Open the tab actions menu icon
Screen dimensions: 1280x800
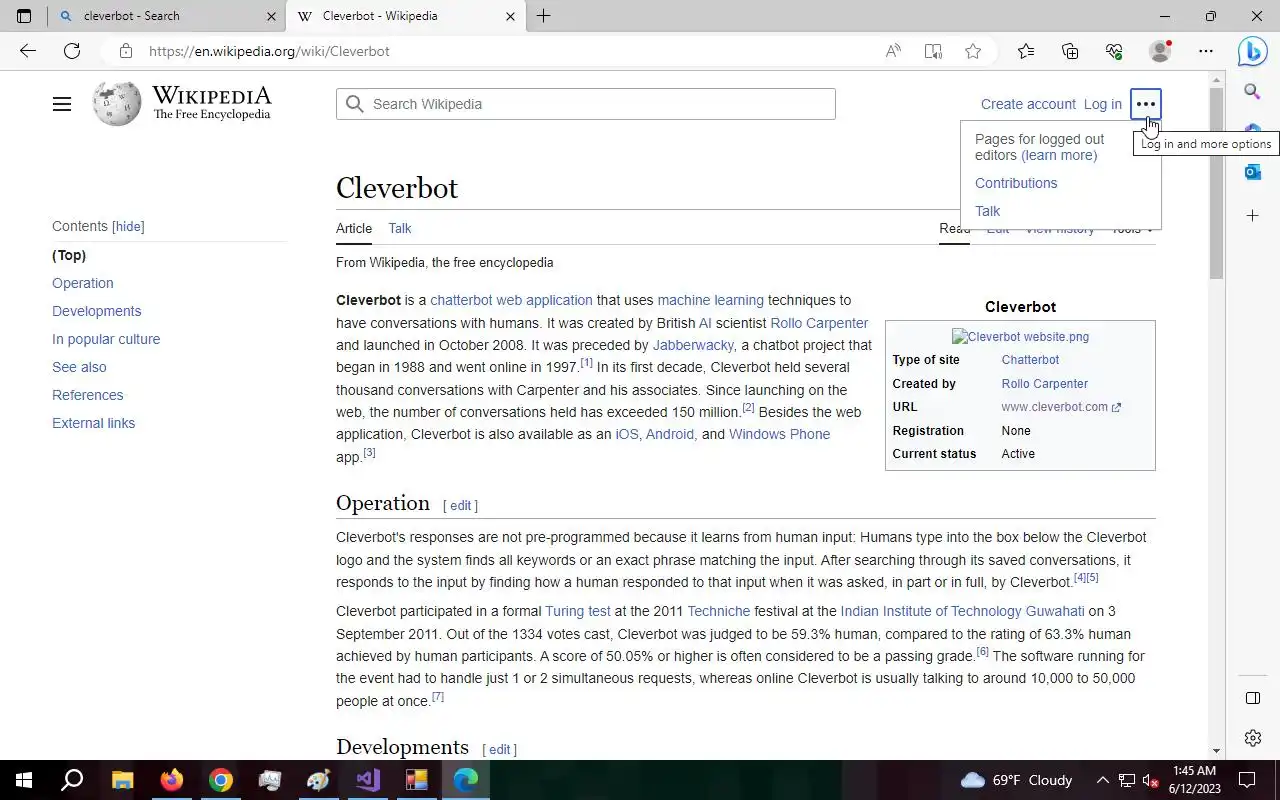(x=24, y=16)
